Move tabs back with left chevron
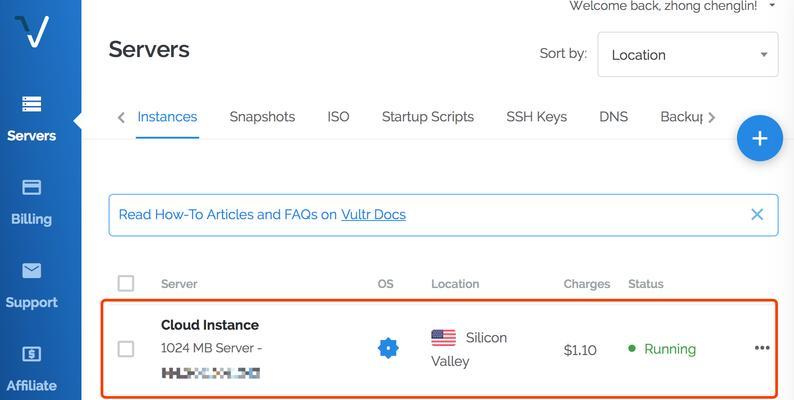 (121, 117)
